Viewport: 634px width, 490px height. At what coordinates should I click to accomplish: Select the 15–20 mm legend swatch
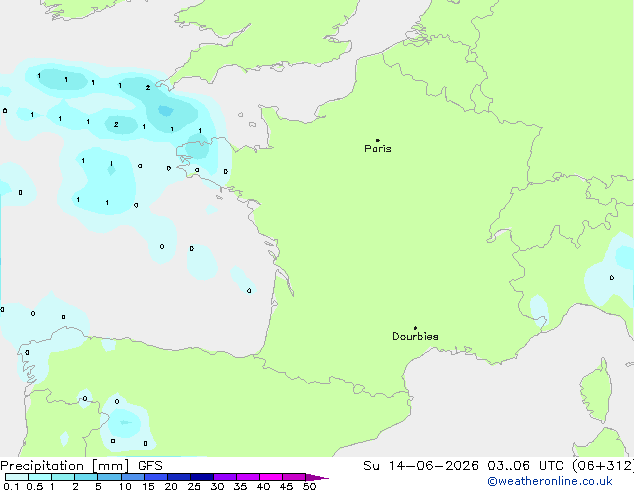[x=156, y=477]
